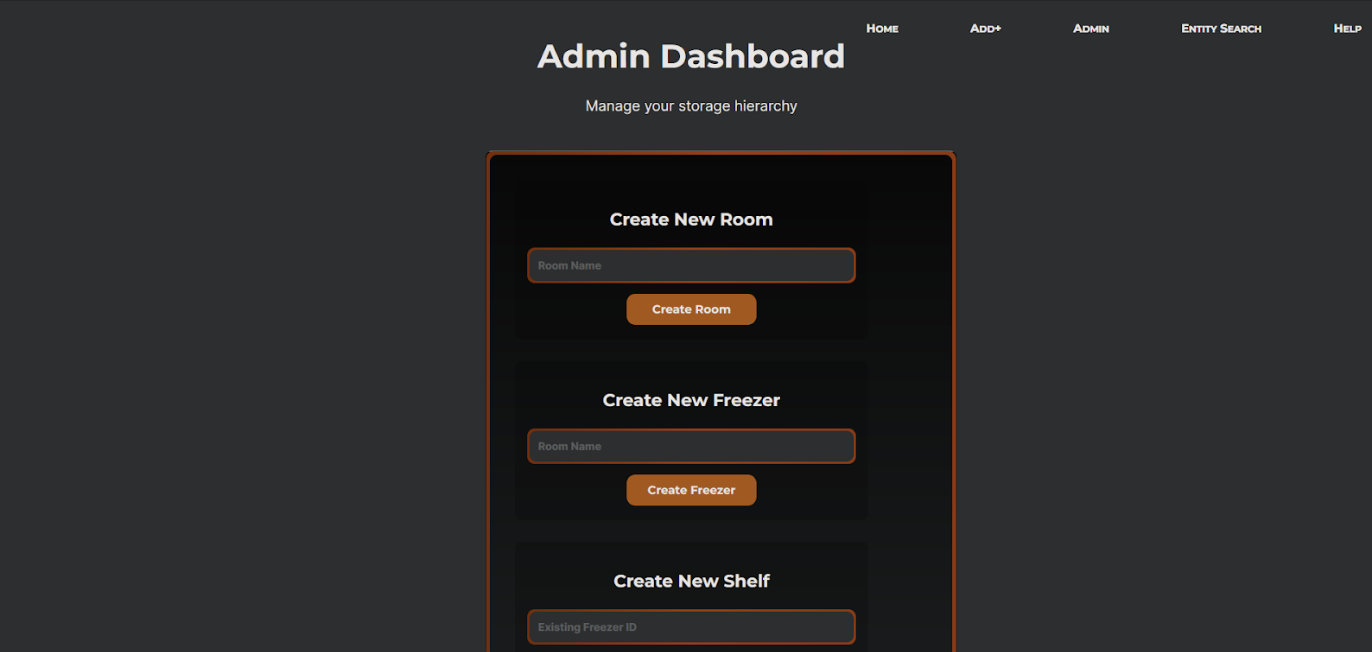
Task: Open the Help page
Action: (1347, 28)
